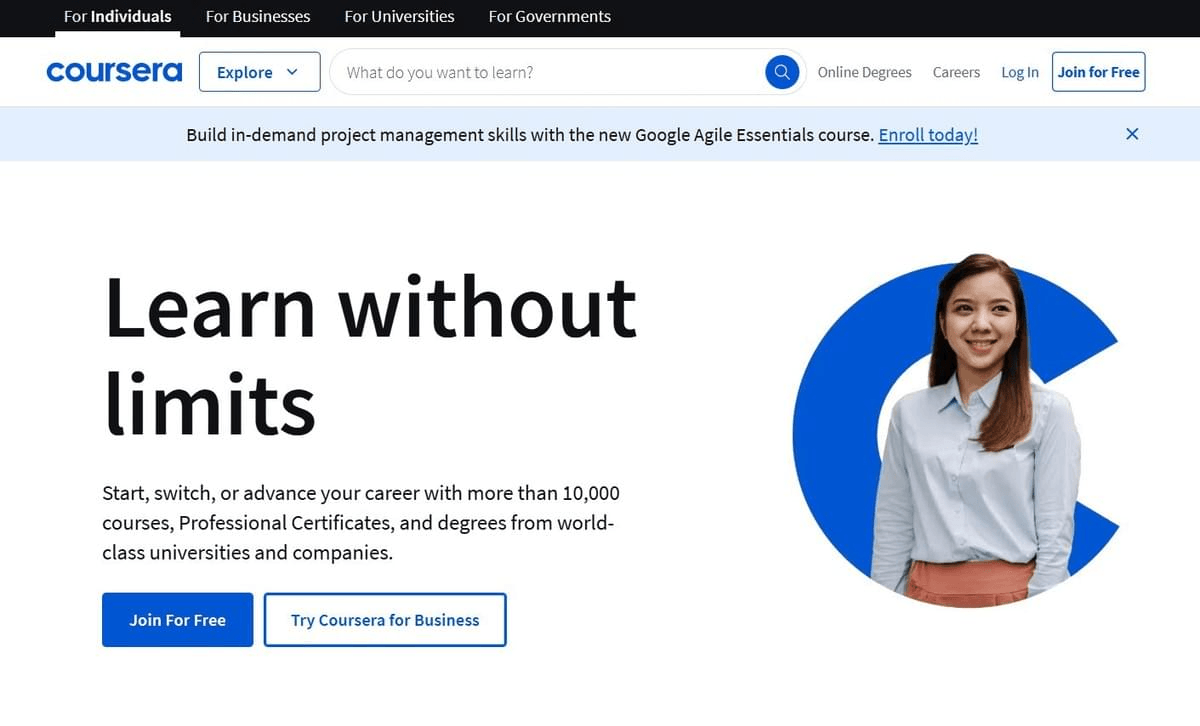Visit the Careers page
Screen dimensions: 1200x726
956,72
